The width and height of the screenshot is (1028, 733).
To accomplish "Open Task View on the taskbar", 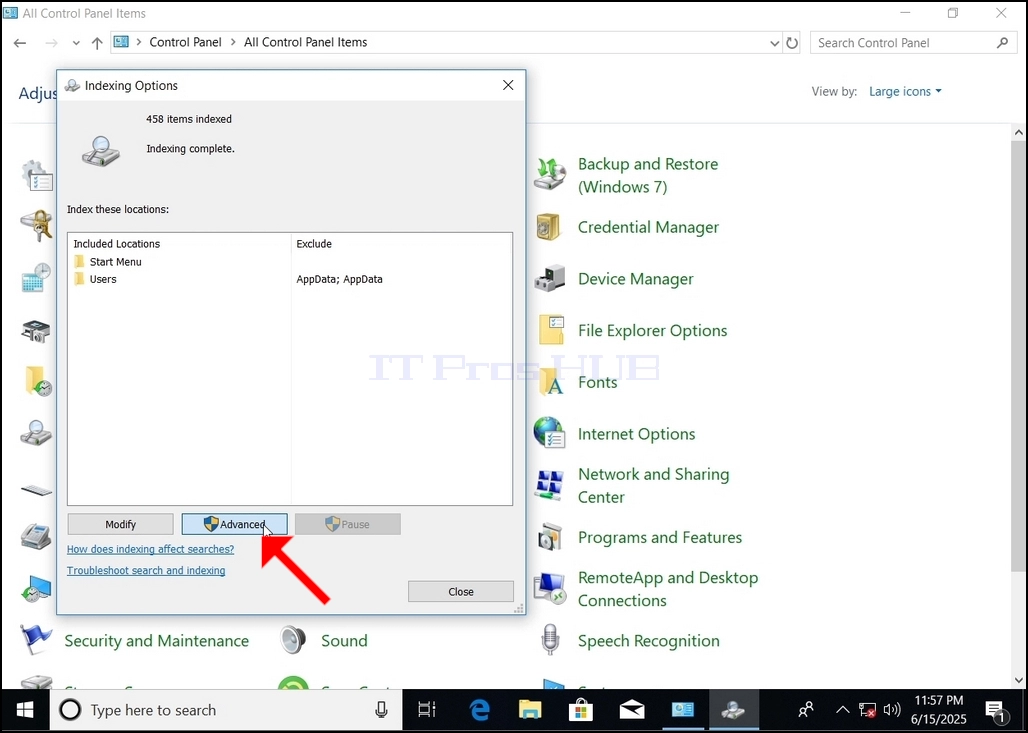I will [x=427, y=709].
